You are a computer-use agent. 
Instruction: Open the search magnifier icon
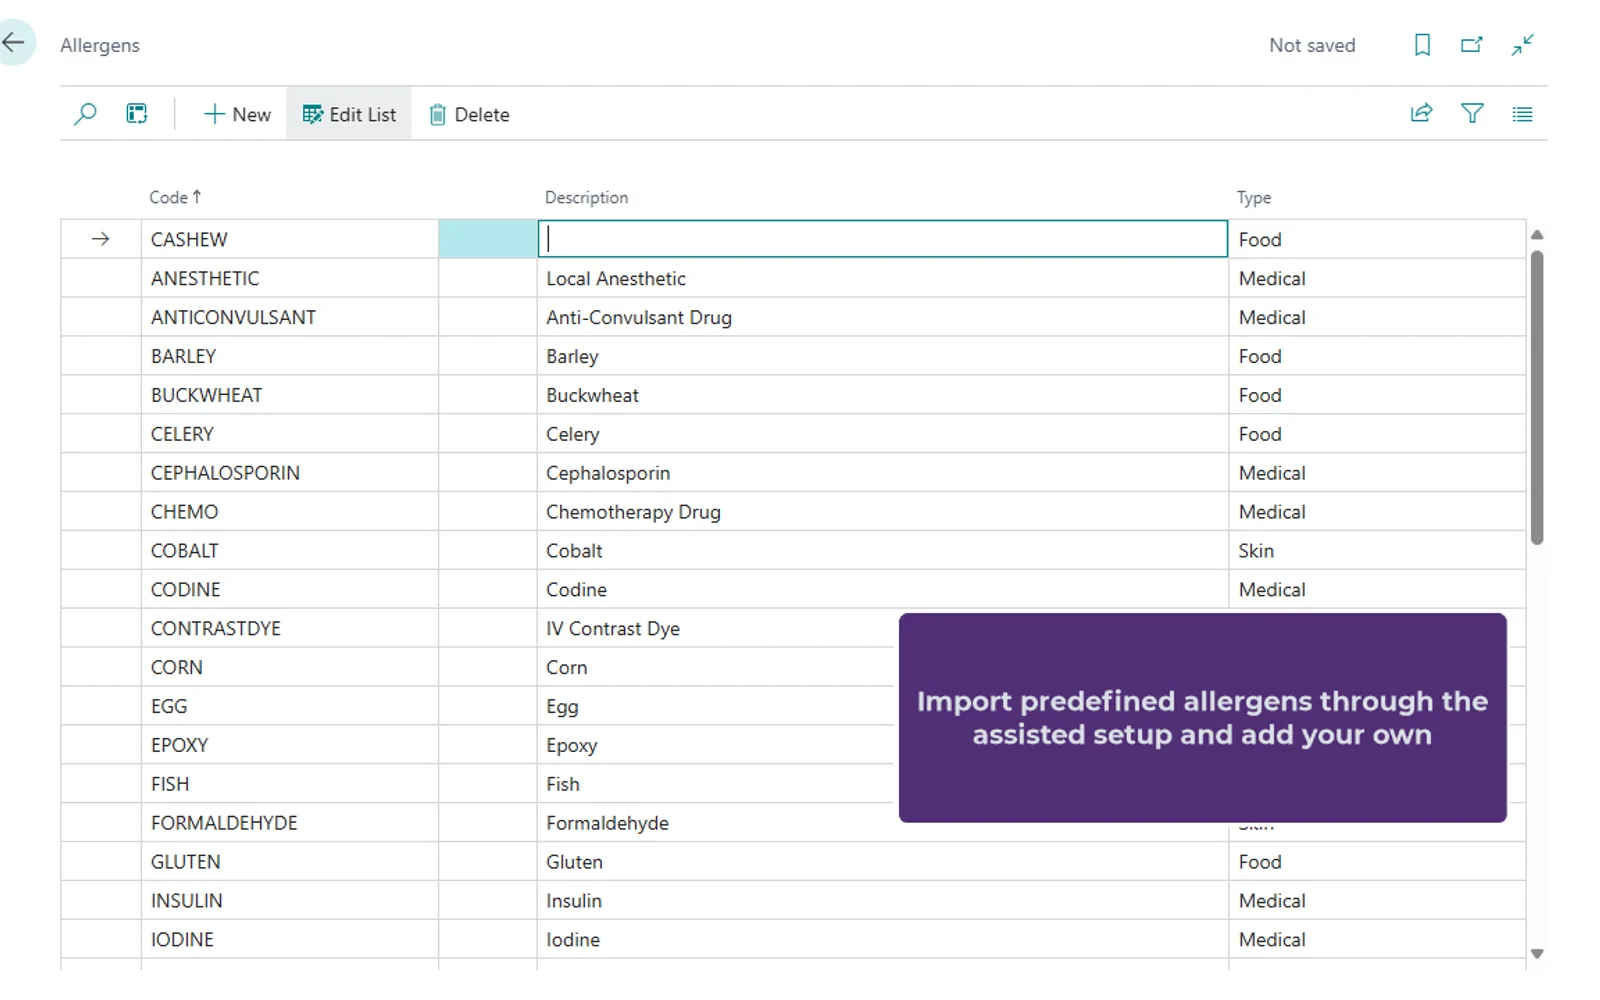[x=85, y=114]
